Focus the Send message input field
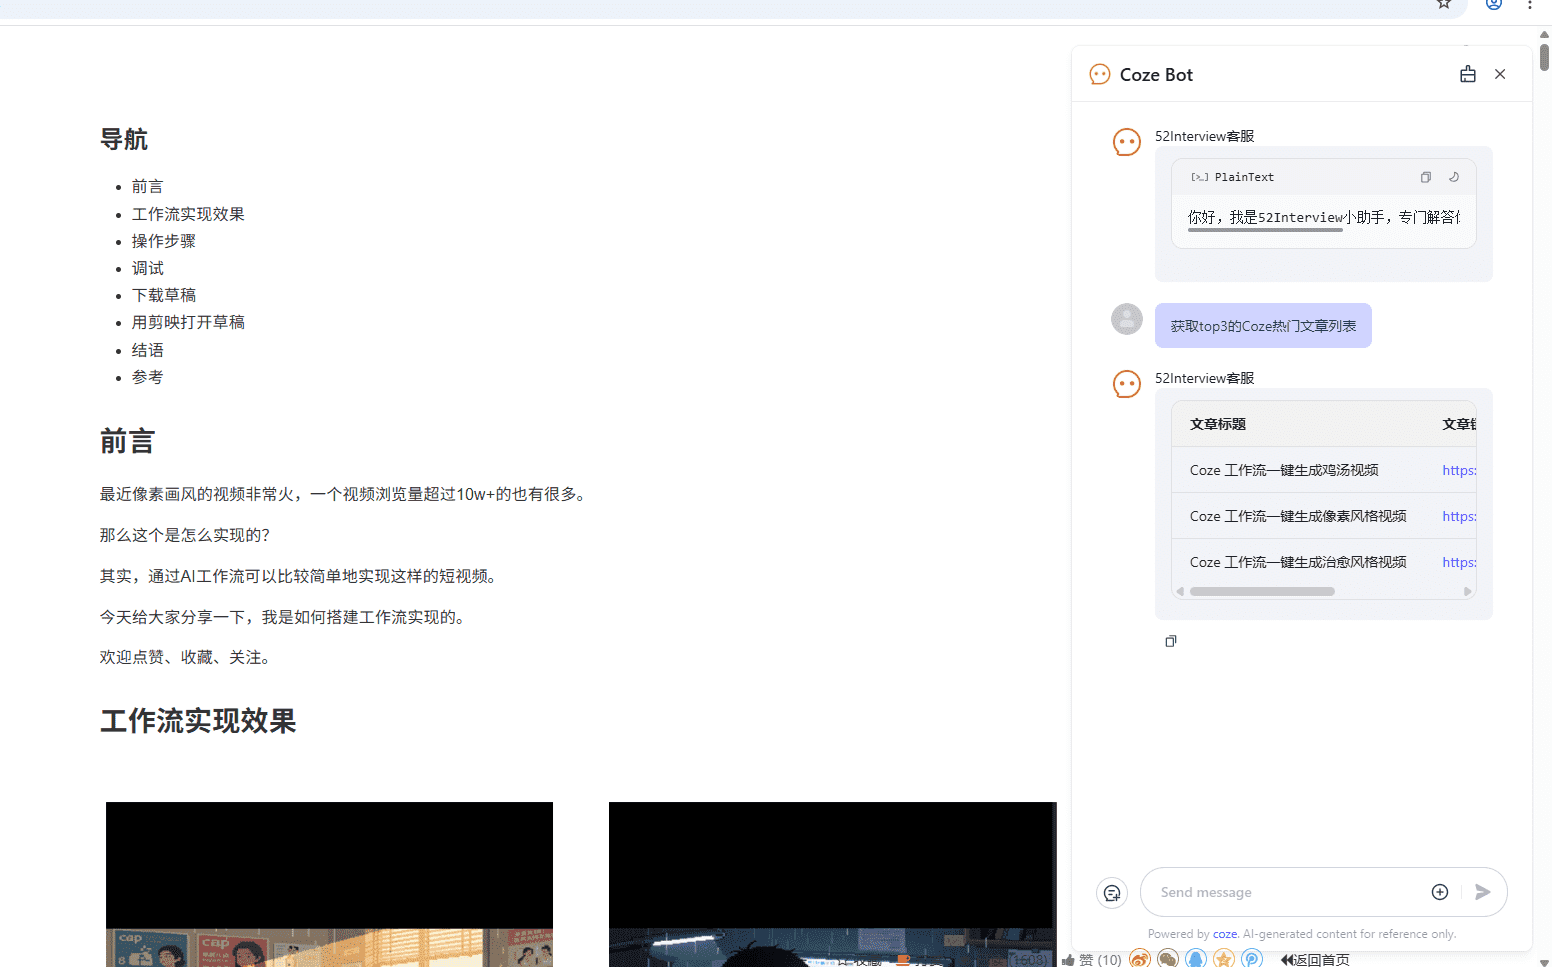1552x967 pixels. [1290, 892]
